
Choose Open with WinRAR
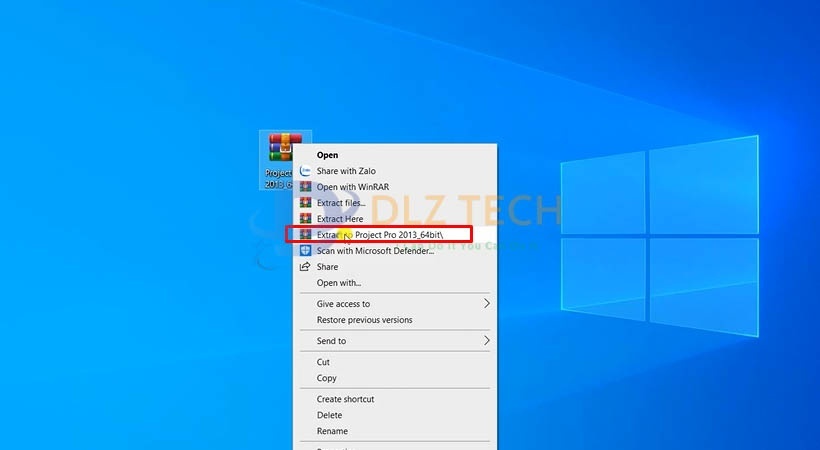pos(395,187)
